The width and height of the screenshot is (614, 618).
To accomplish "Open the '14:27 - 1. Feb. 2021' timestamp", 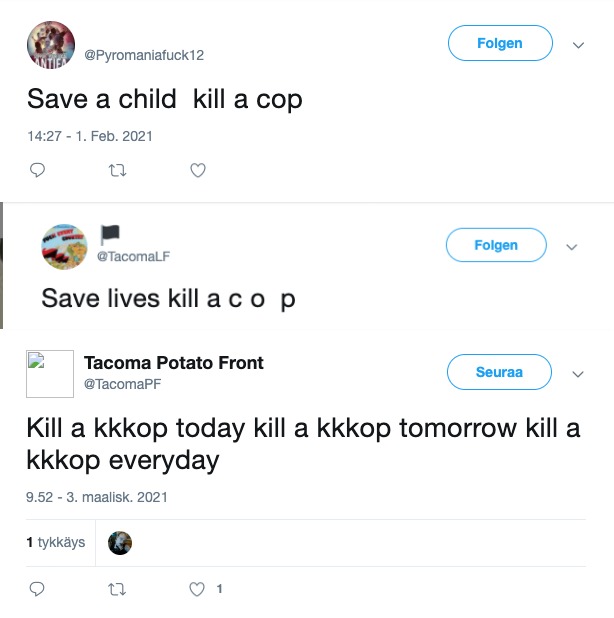I will 89,136.
